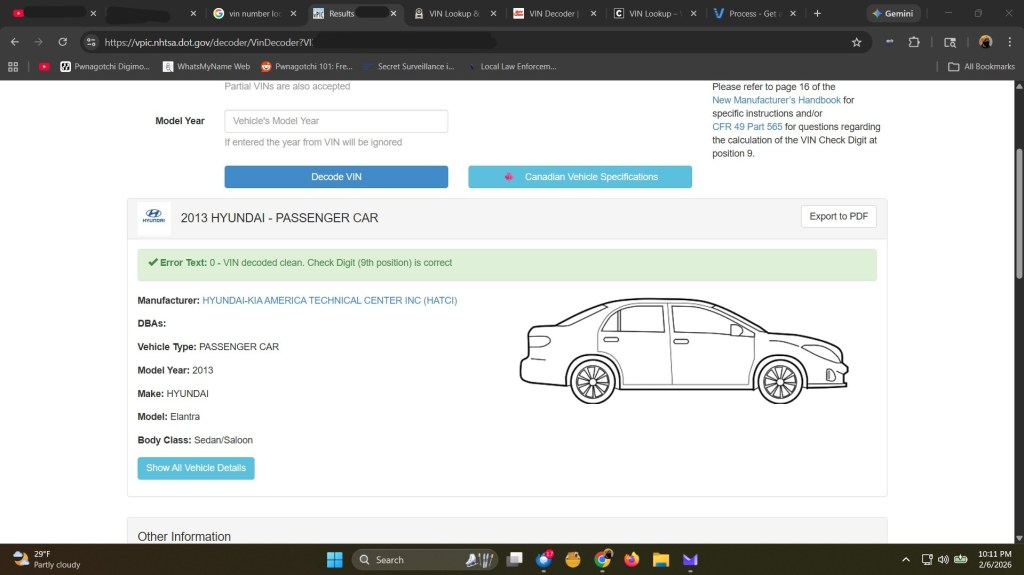Screen dimensions: 1024x575
Task: Open Firefox from the taskbar
Action: coord(631,559)
